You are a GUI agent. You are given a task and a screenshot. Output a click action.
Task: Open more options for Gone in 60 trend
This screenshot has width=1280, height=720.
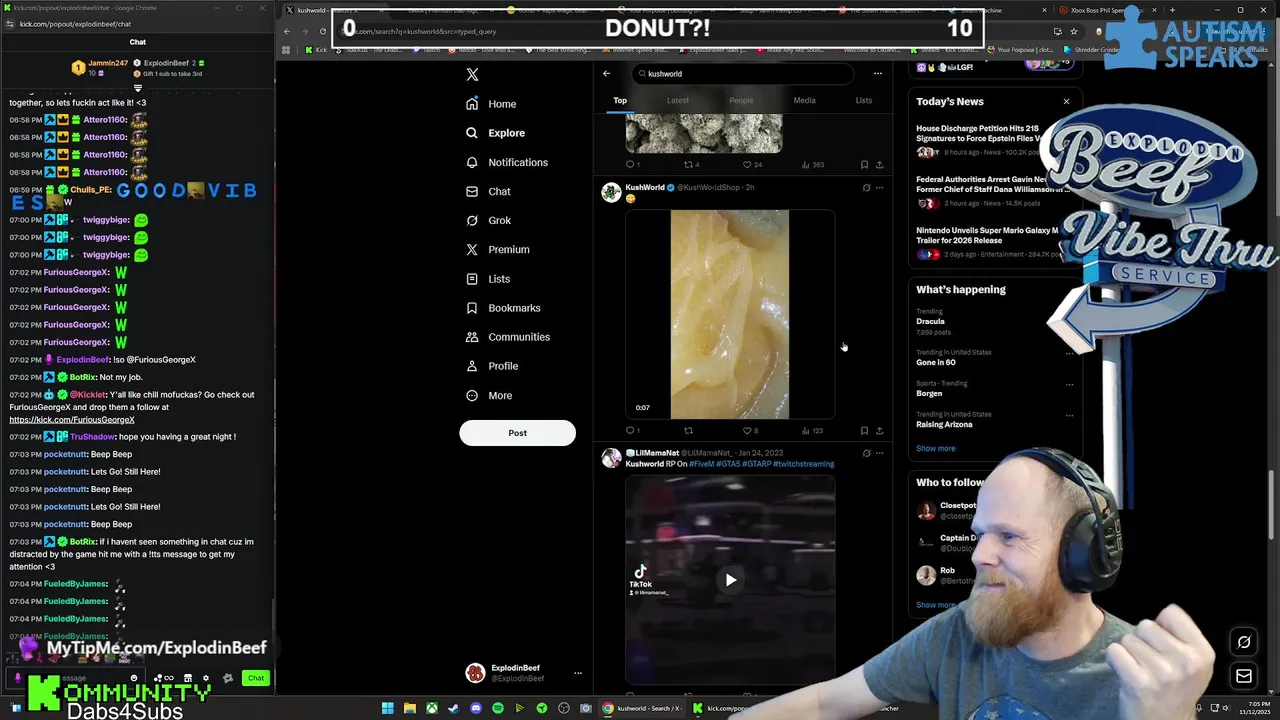[1069, 354]
